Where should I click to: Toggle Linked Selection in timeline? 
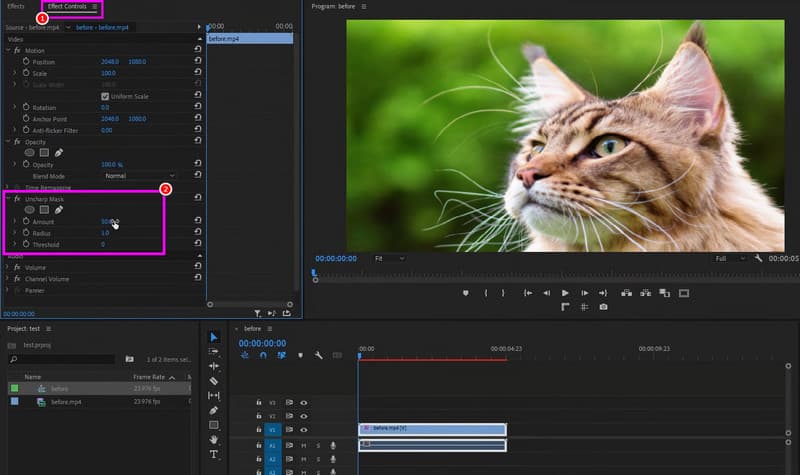282,355
